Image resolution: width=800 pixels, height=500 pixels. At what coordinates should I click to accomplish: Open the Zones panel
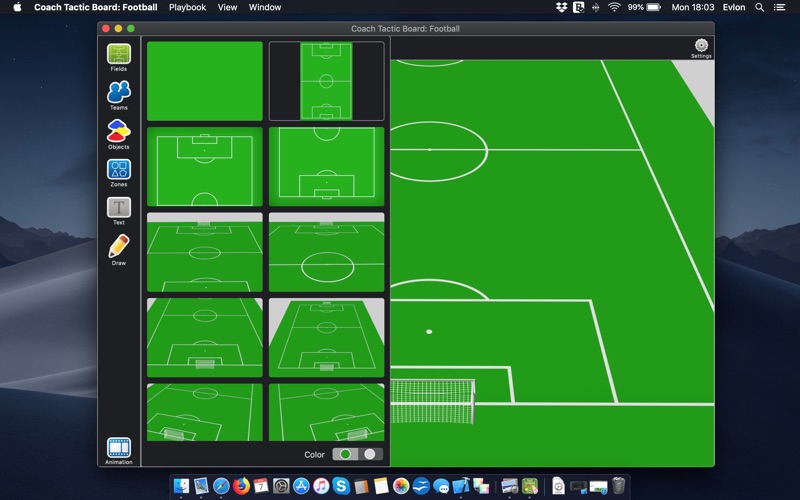coord(118,172)
